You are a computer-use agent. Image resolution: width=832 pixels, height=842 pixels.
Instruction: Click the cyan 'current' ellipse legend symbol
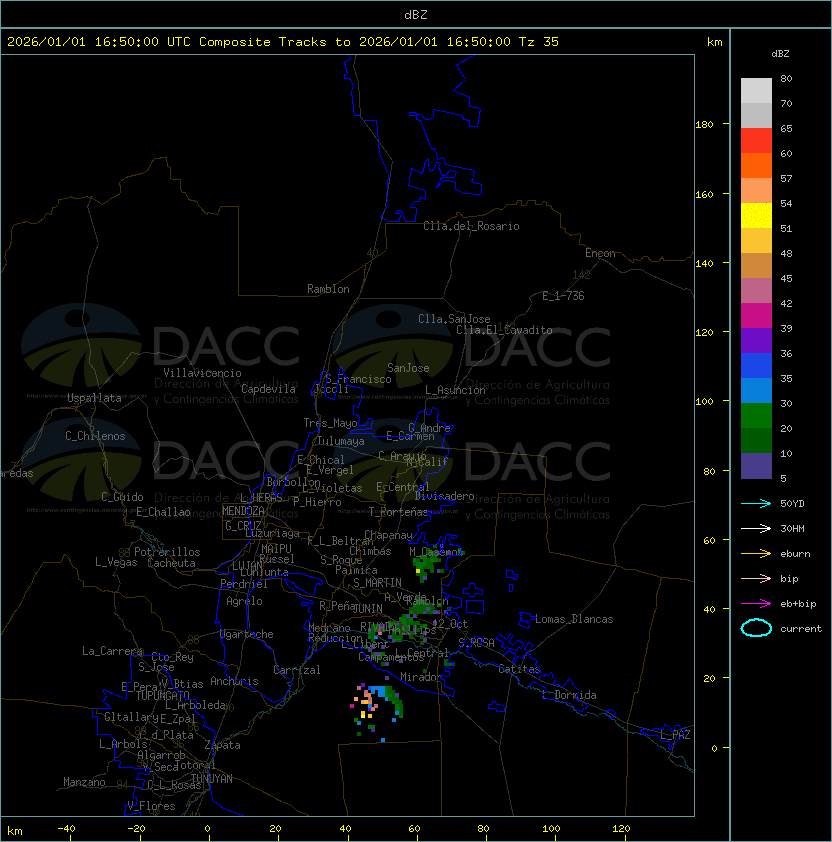[x=756, y=628]
